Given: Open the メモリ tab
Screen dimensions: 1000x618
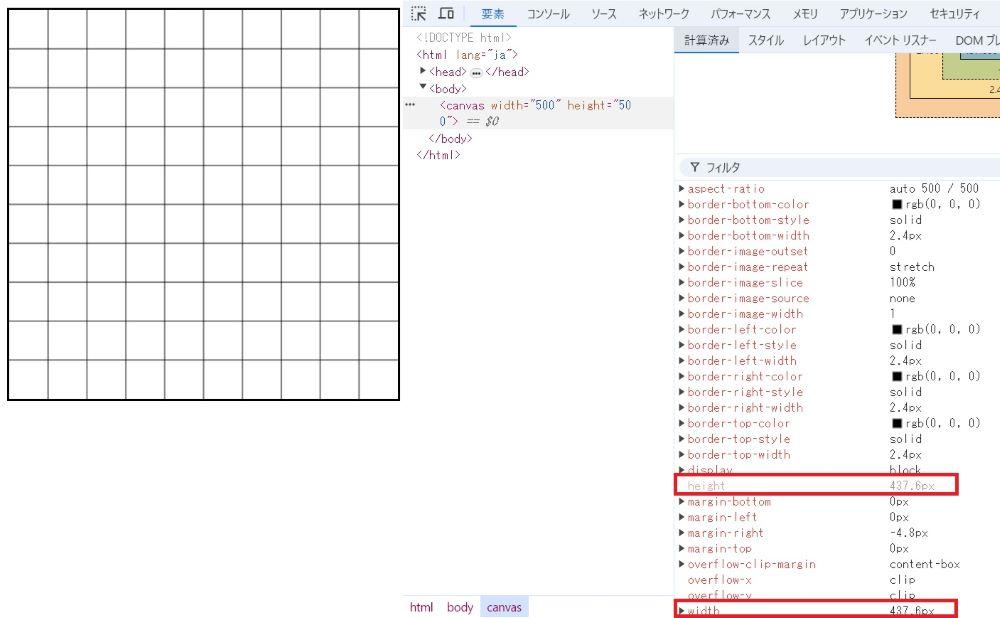Looking at the screenshot, I should (x=805, y=14).
